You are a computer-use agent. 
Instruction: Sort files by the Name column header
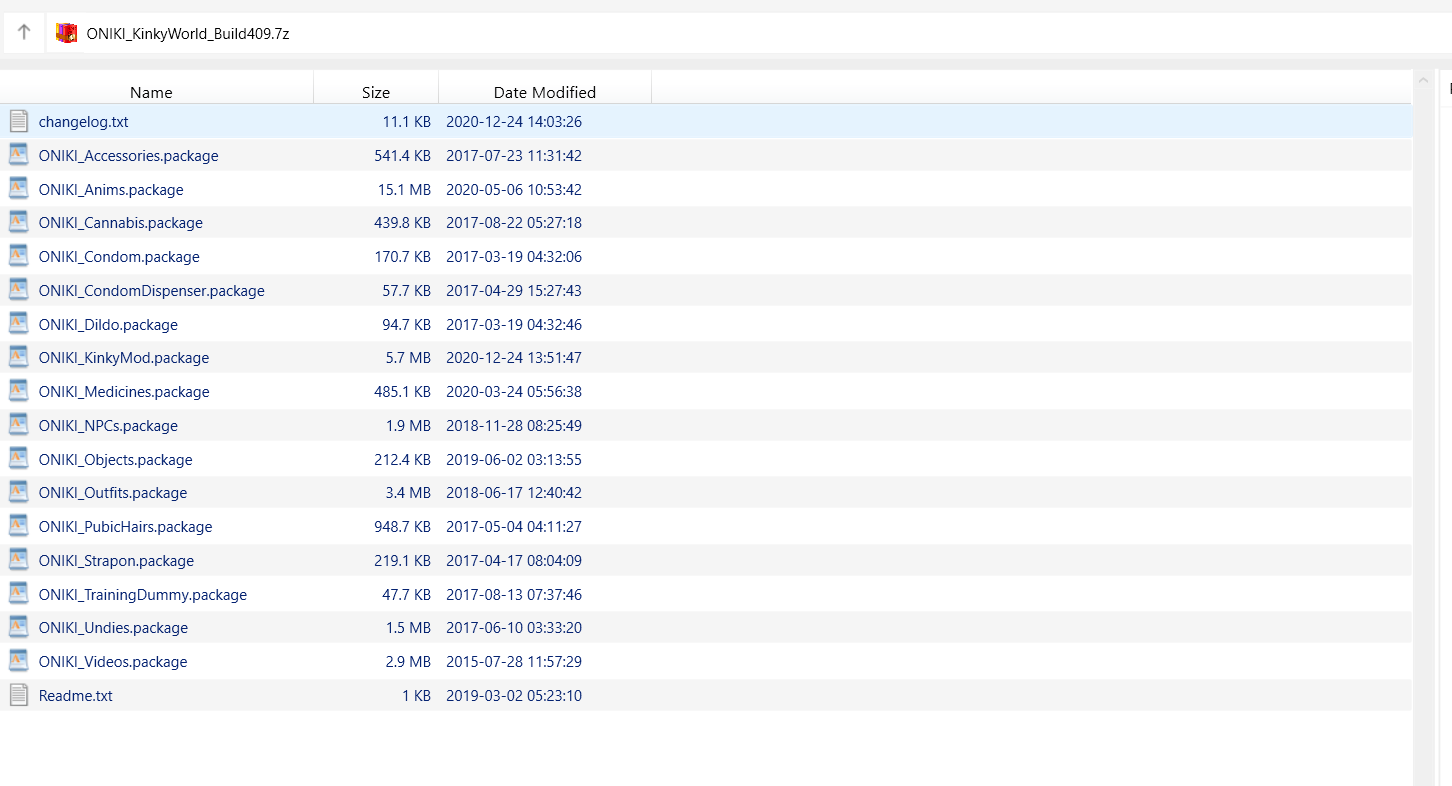[x=151, y=92]
